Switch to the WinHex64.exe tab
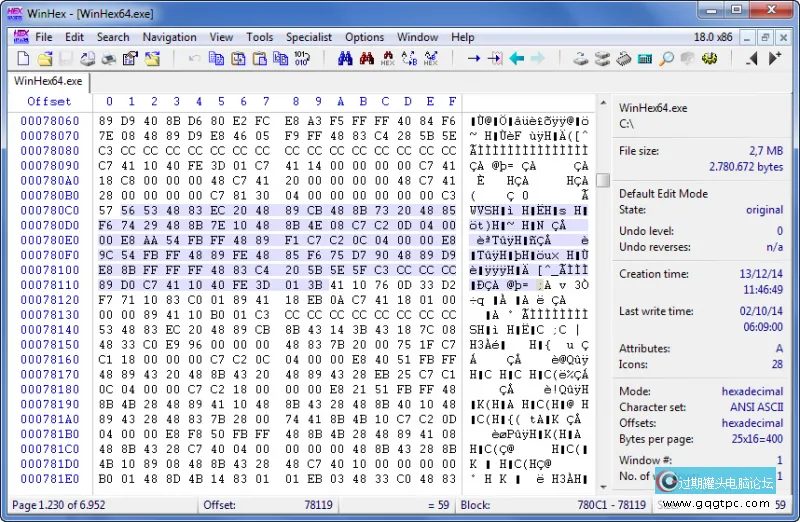The image size is (800, 522). point(47,81)
